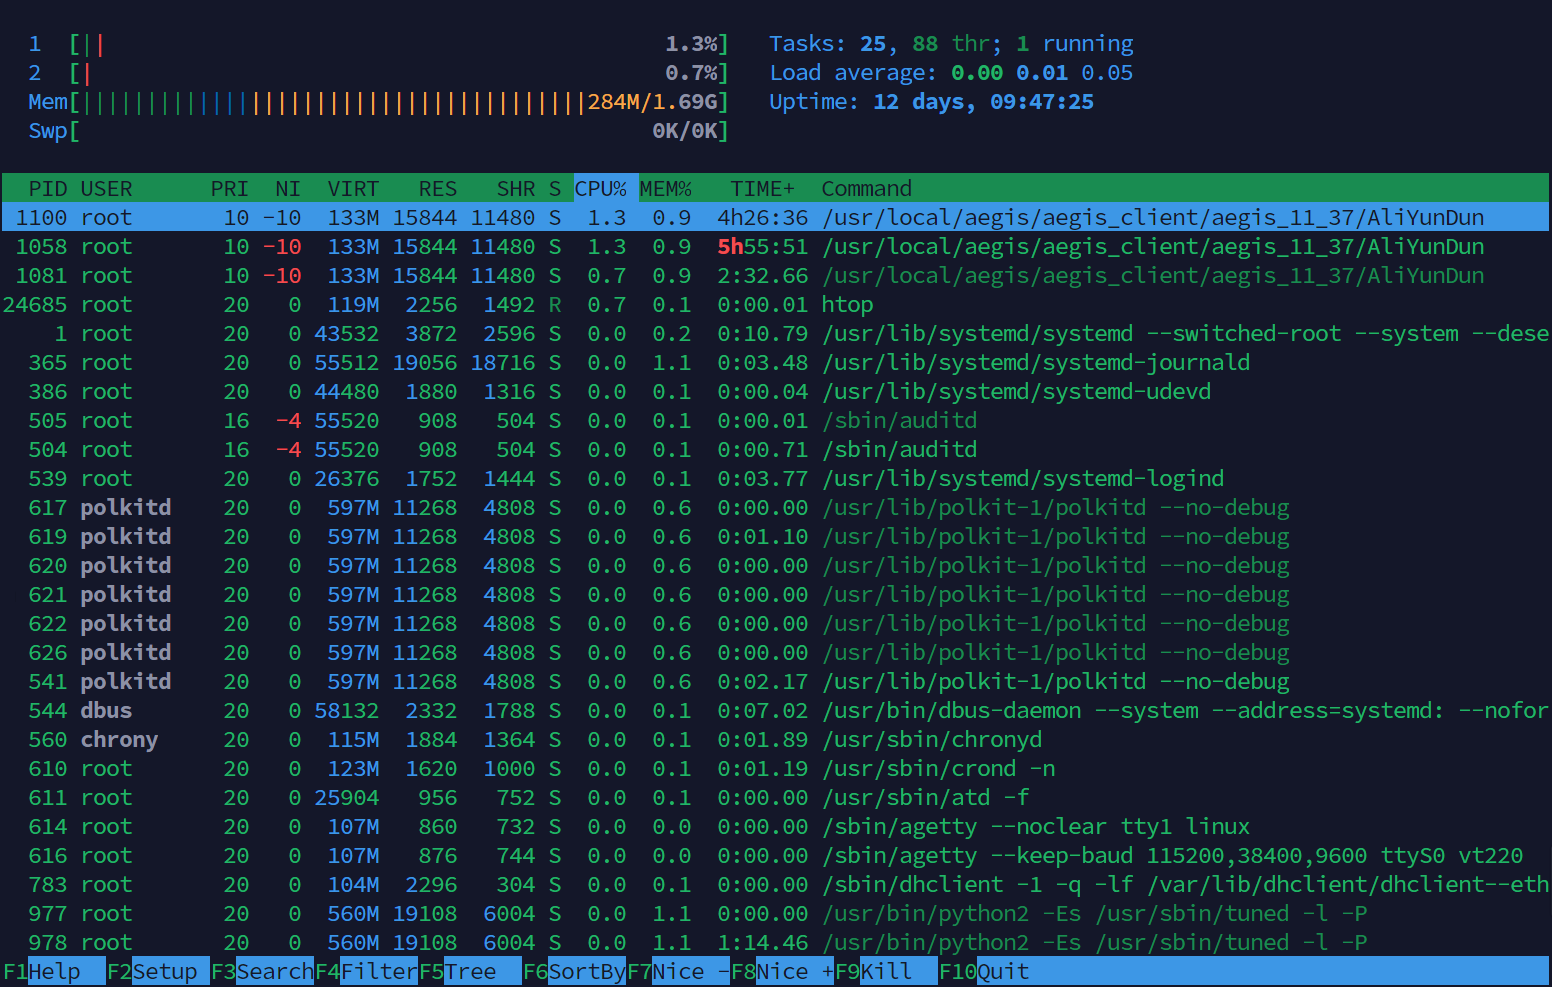The width and height of the screenshot is (1552, 987).
Task: Select the PID 1081 AliYunDun row
Action: [x=776, y=276]
